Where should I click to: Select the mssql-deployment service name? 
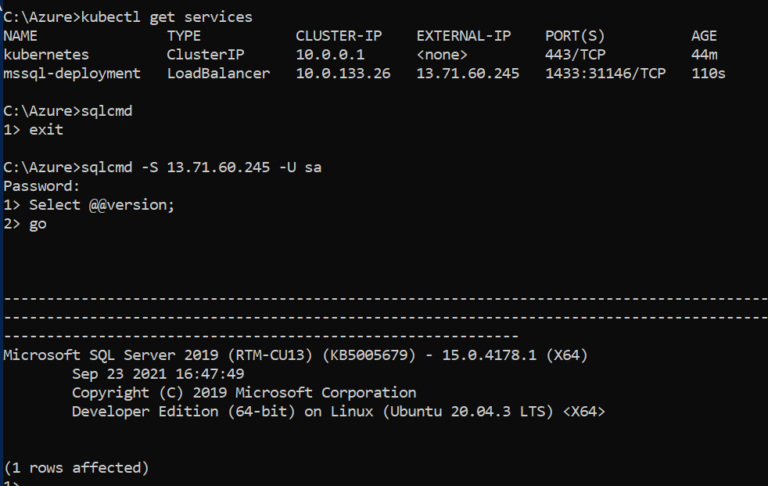click(x=72, y=73)
